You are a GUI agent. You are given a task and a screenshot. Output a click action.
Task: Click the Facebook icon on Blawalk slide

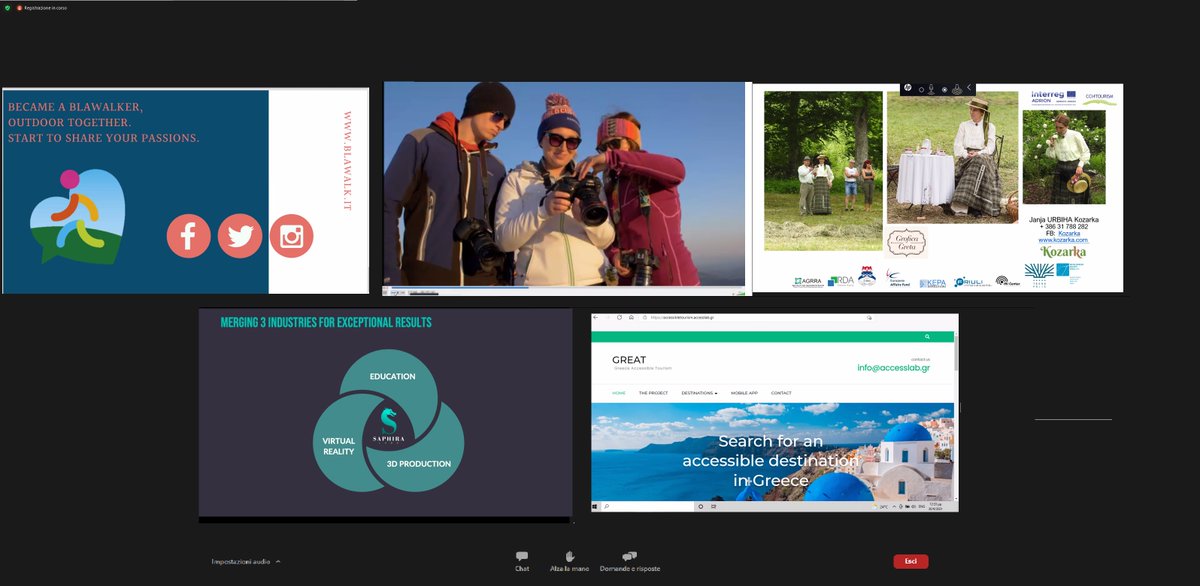click(188, 236)
